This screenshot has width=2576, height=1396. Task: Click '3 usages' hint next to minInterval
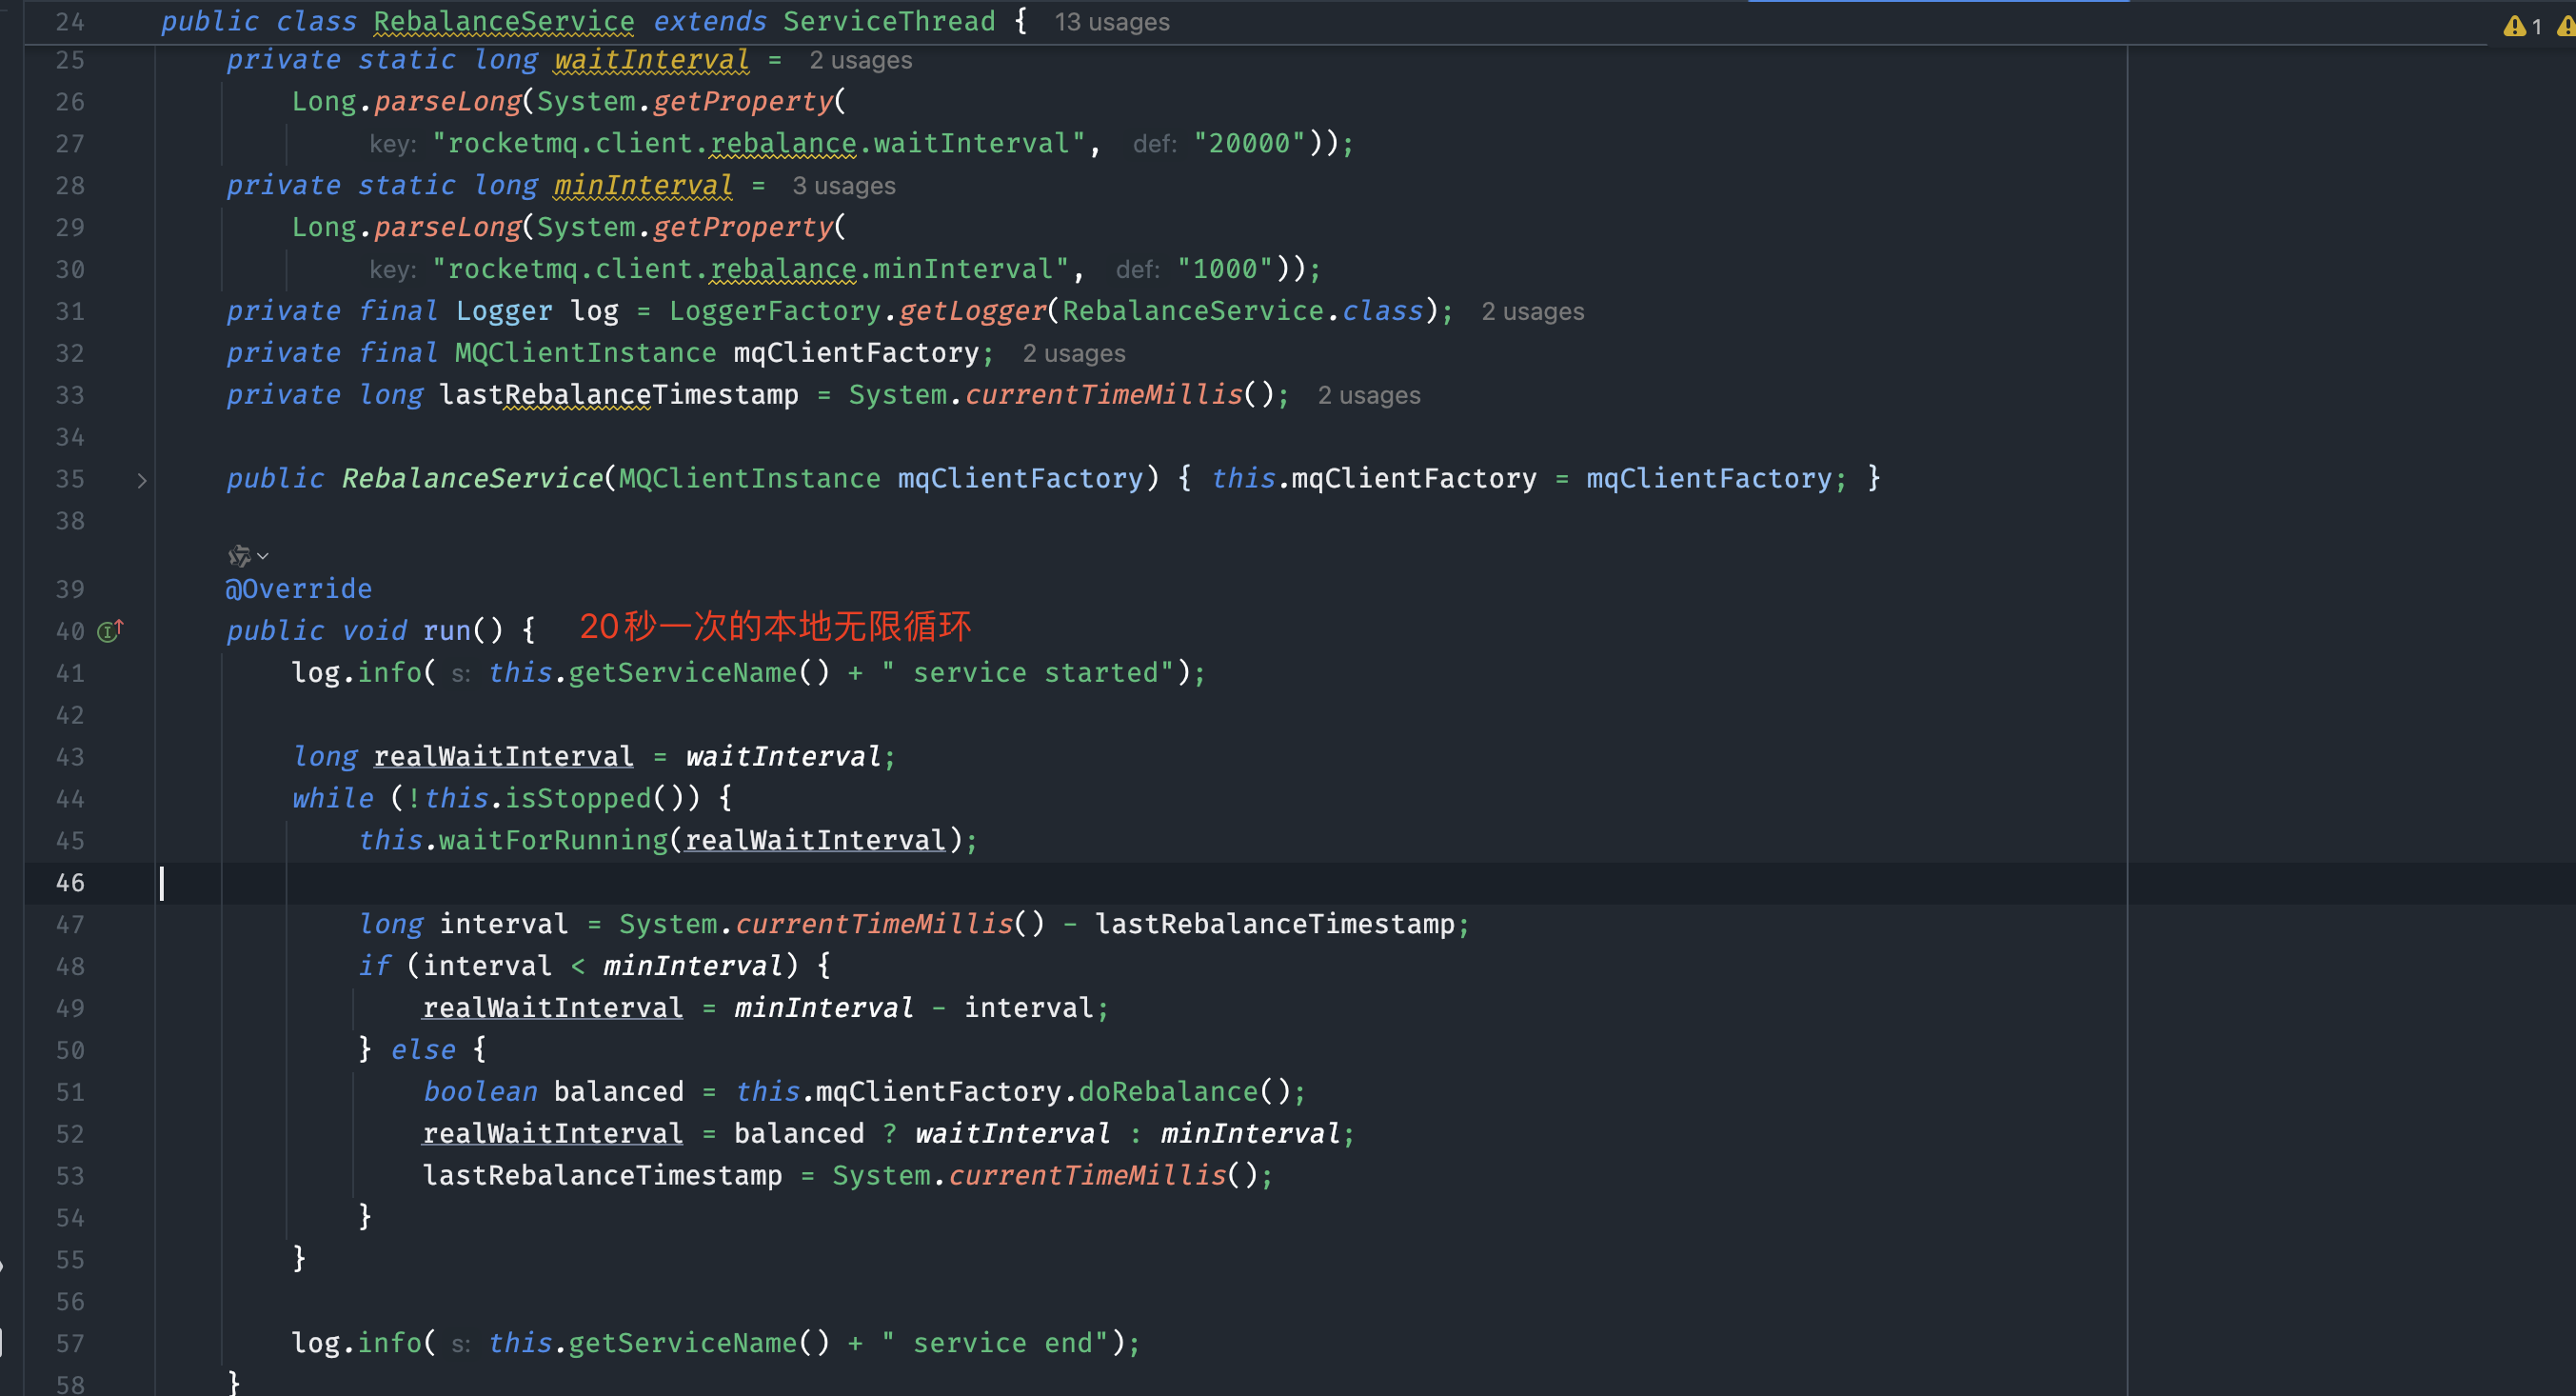click(843, 186)
